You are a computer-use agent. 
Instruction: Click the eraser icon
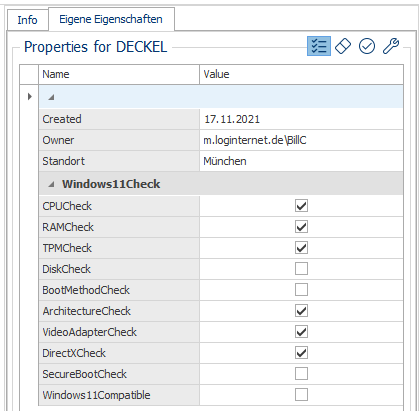[x=343, y=46]
